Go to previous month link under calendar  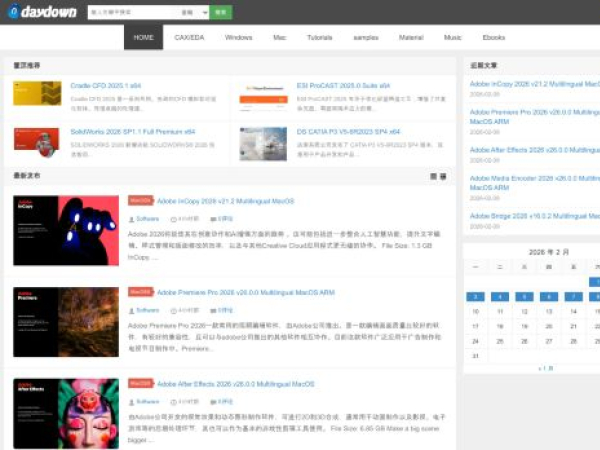click(545, 368)
